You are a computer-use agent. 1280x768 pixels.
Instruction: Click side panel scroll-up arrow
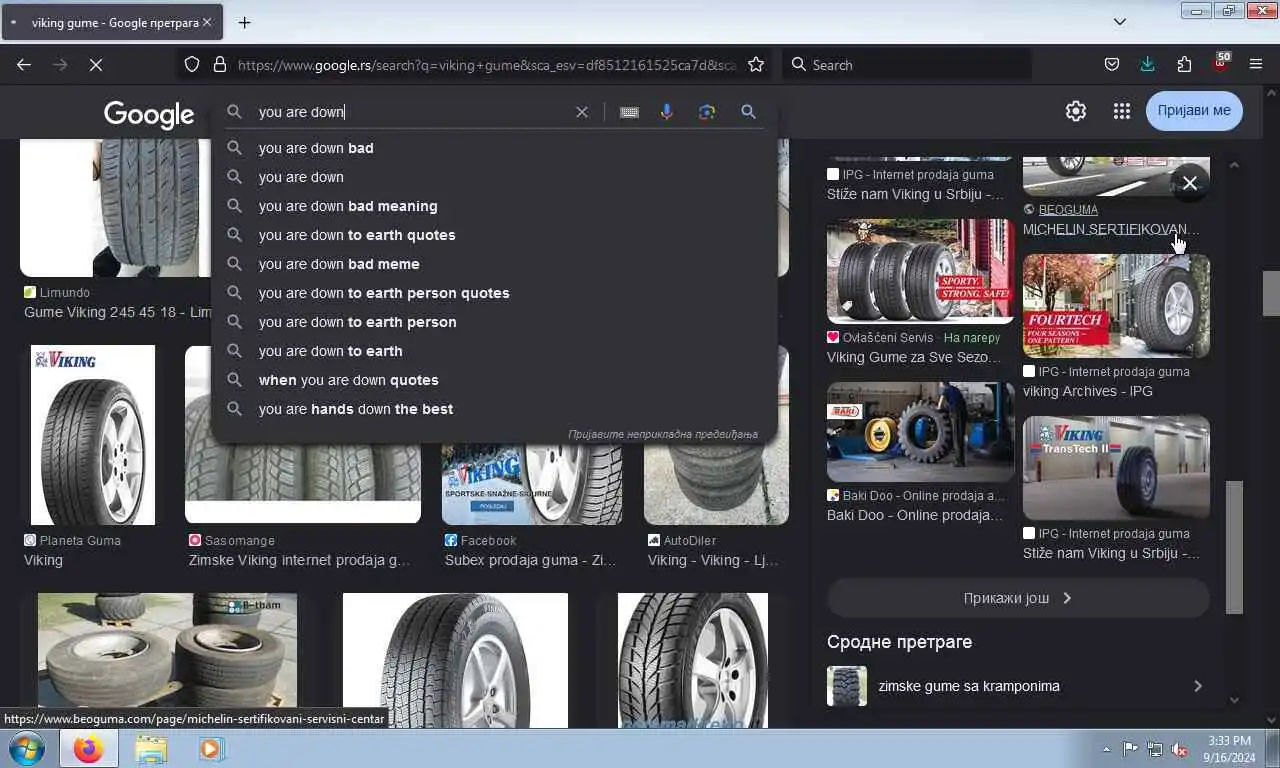tap(1234, 164)
